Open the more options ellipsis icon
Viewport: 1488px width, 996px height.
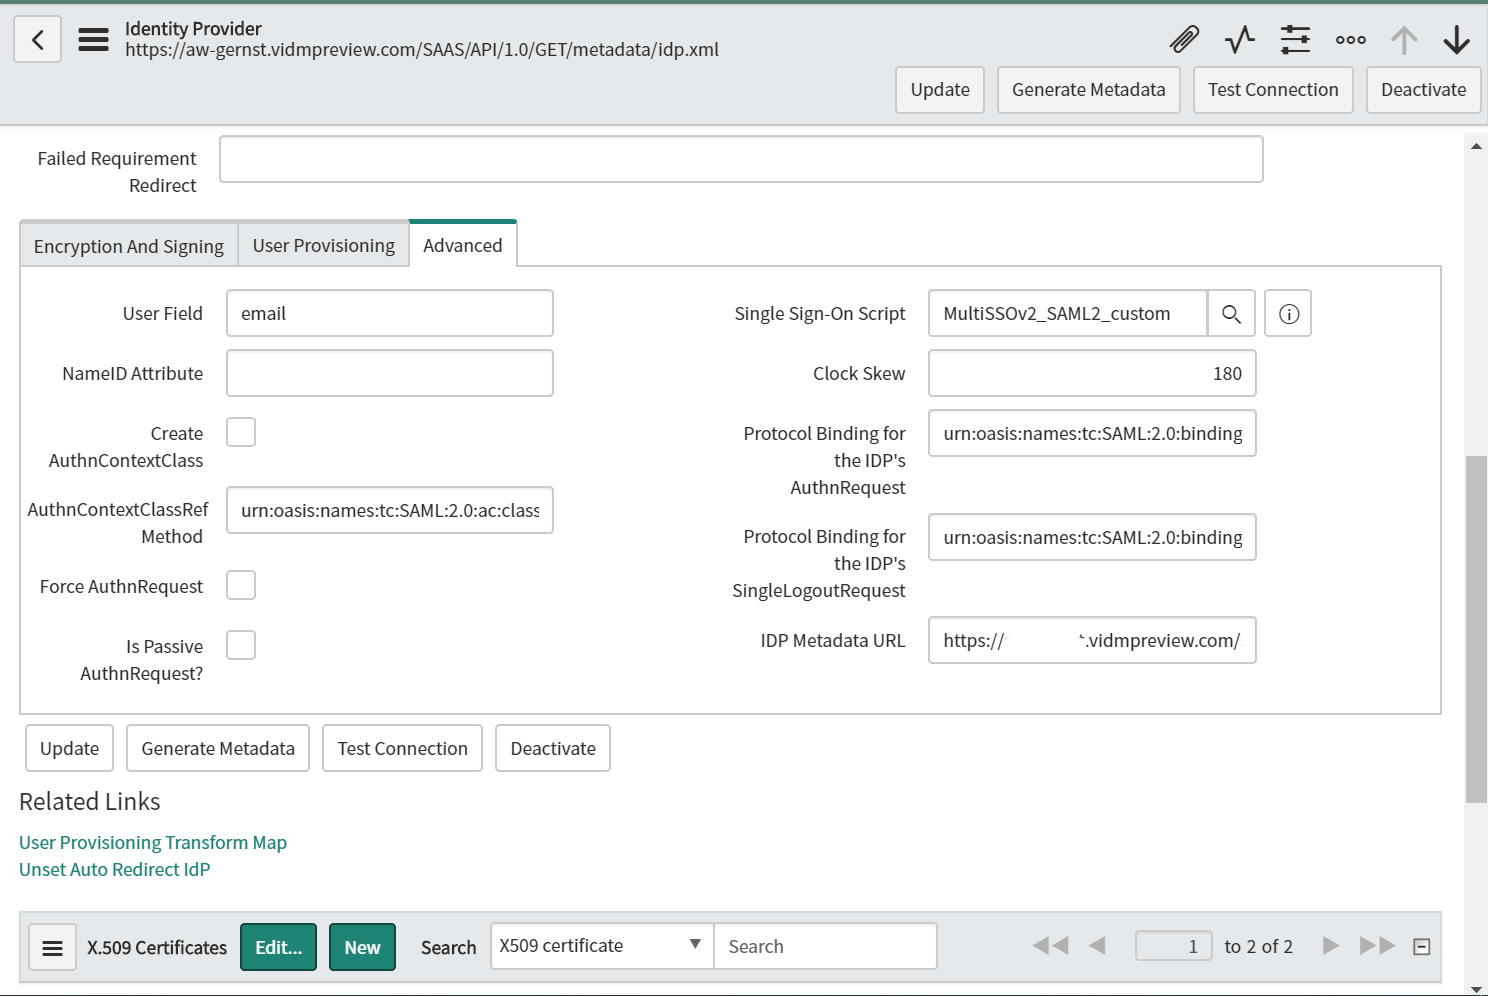click(1350, 40)
